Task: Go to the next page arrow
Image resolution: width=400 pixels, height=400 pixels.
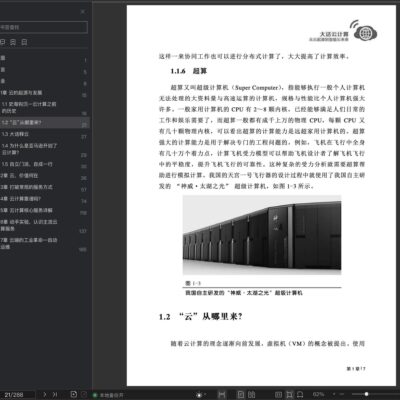Action: [x=45, y=395]
